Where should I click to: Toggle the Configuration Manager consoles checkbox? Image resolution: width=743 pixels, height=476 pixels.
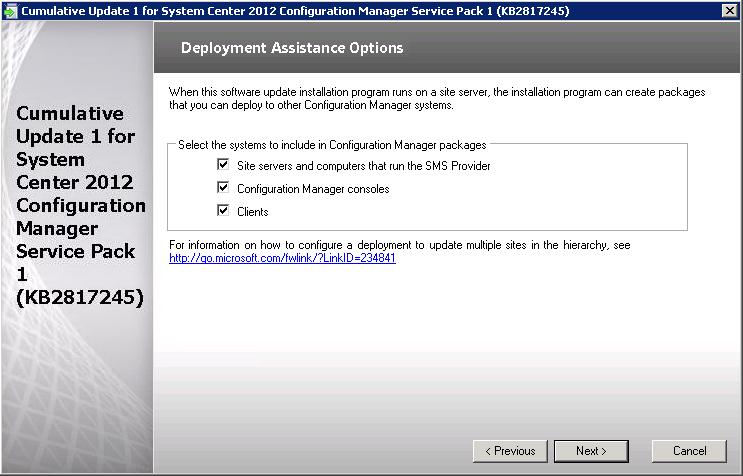[223, 188]
